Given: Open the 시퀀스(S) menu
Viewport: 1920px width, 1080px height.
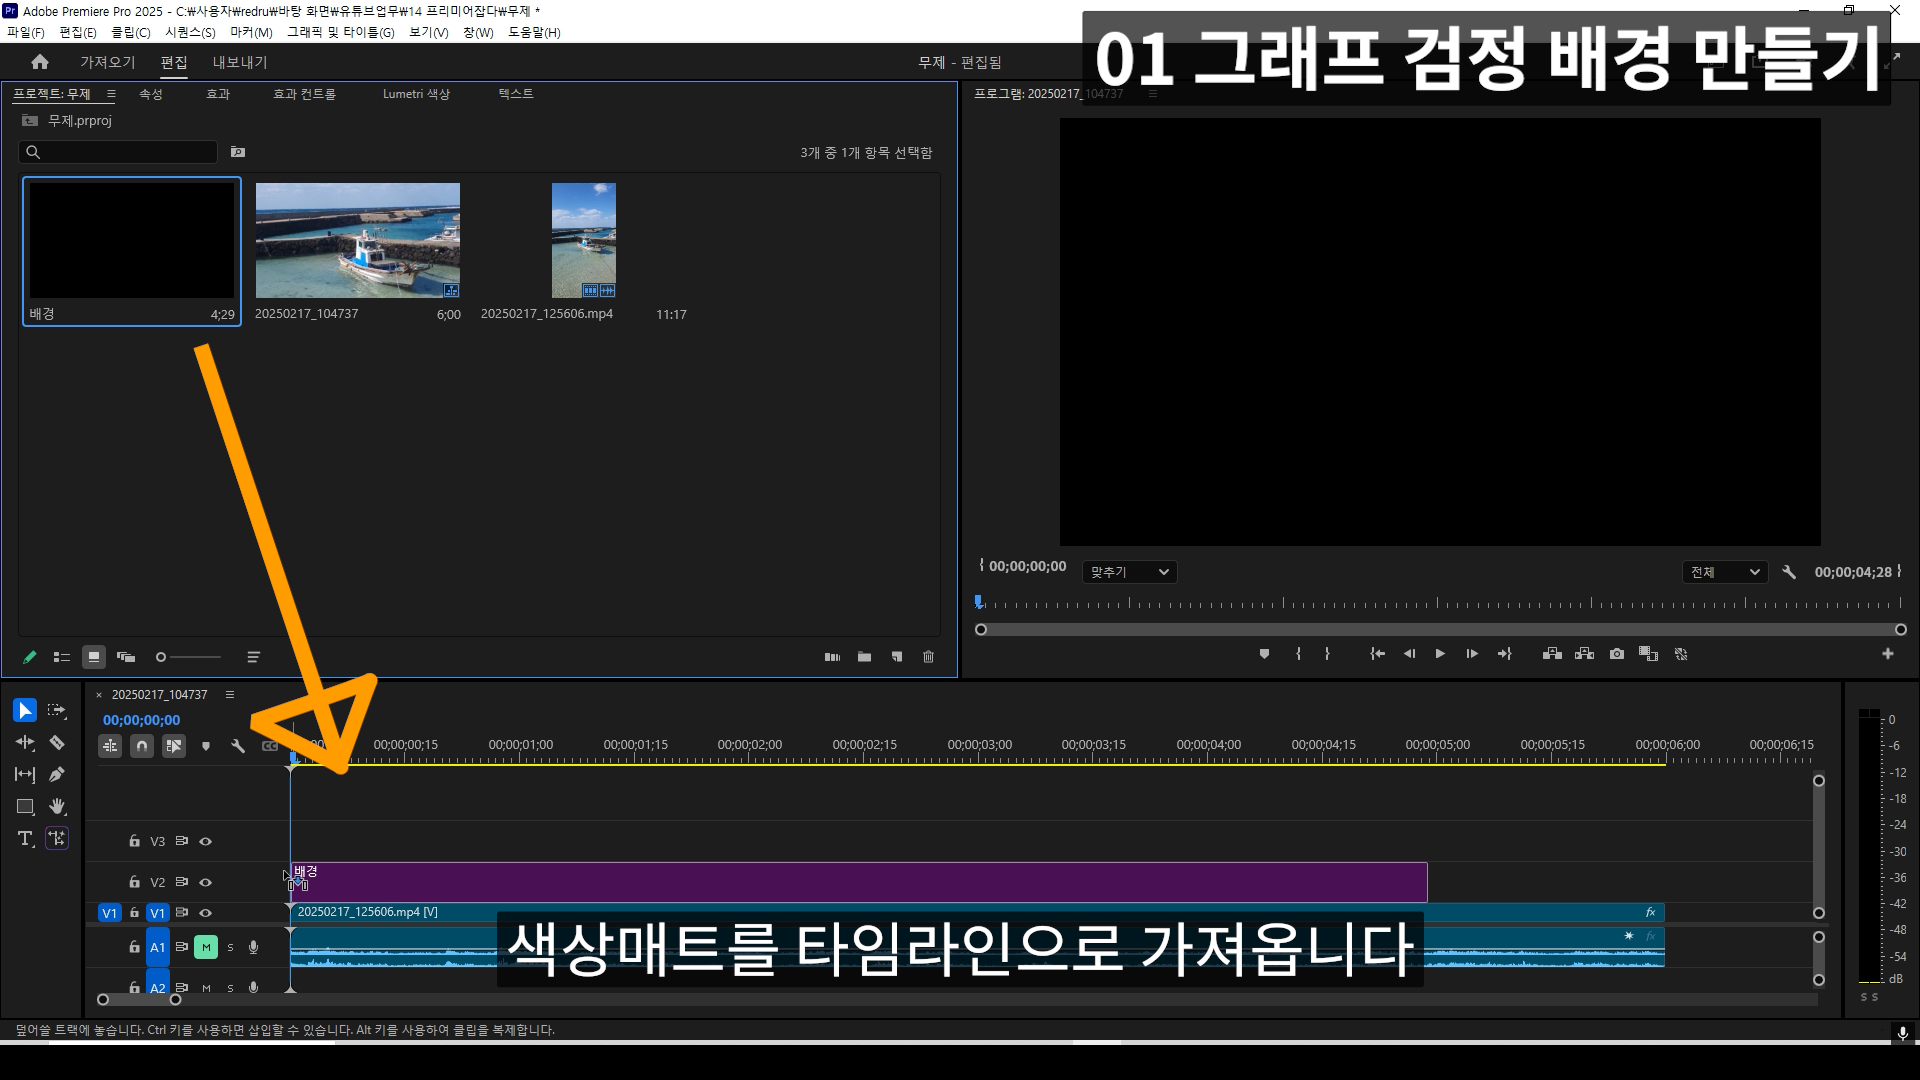Looking at the screenshot, I should [190, 32].
